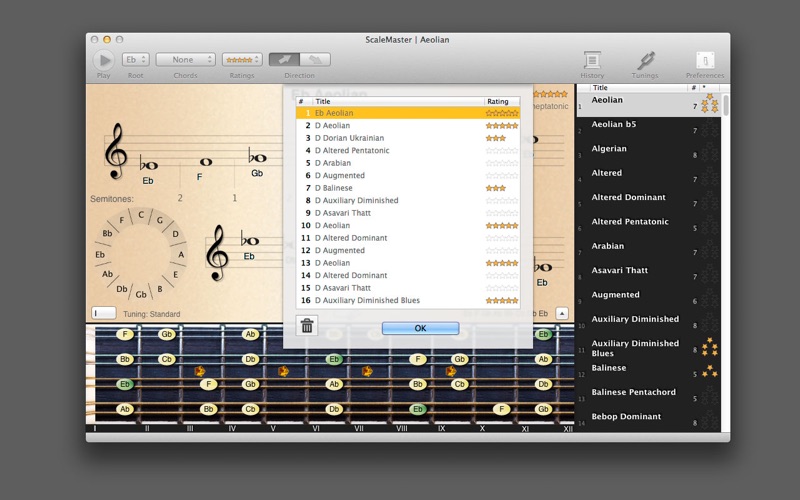This screenshot has height=500, width=800.
Task: Click F marker at fret I top string
Action: [125, 335]
